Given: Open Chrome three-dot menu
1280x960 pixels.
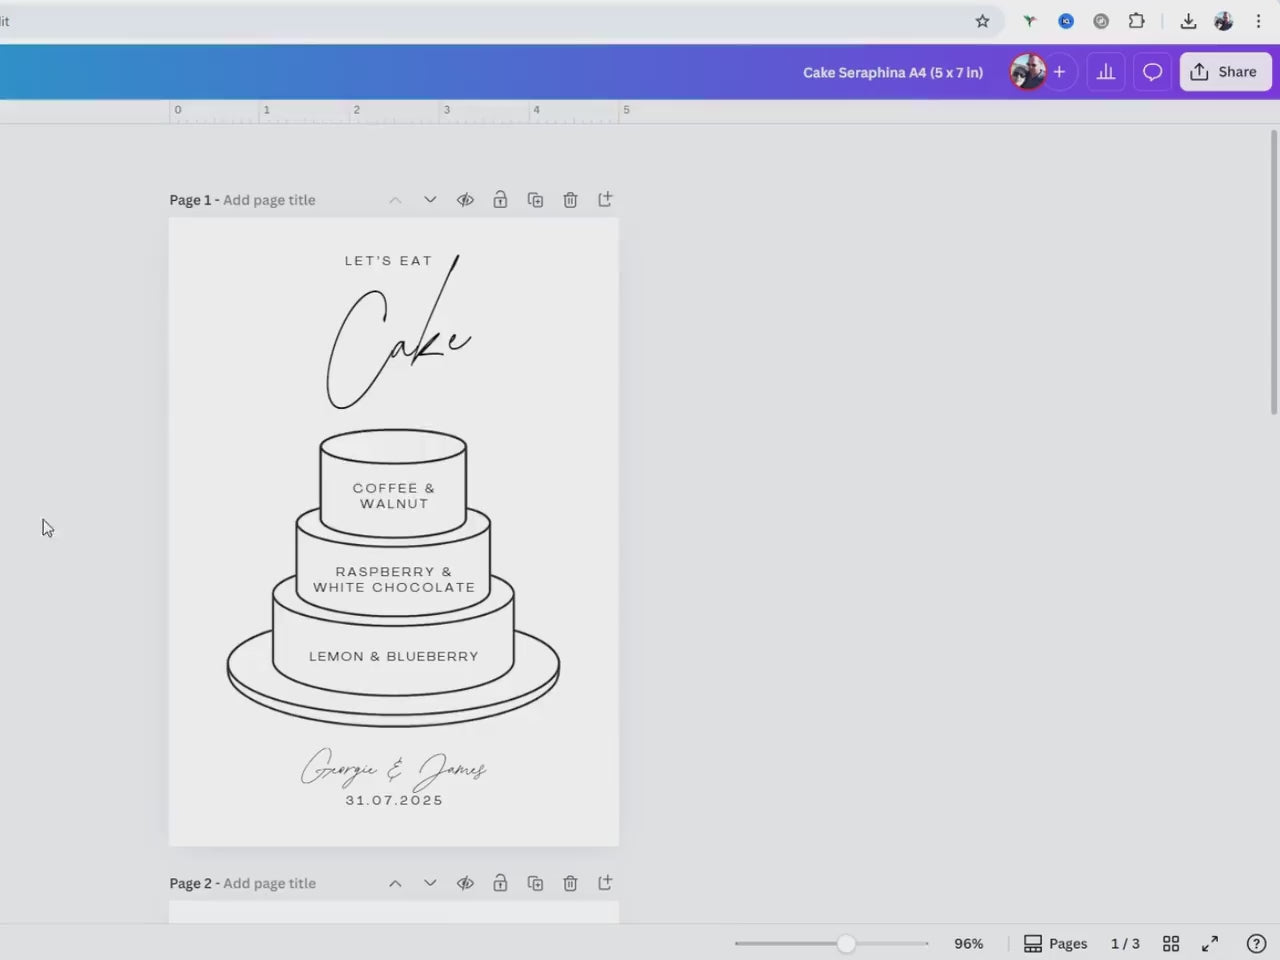Looking at the screenshot, I should point(1258,21).
